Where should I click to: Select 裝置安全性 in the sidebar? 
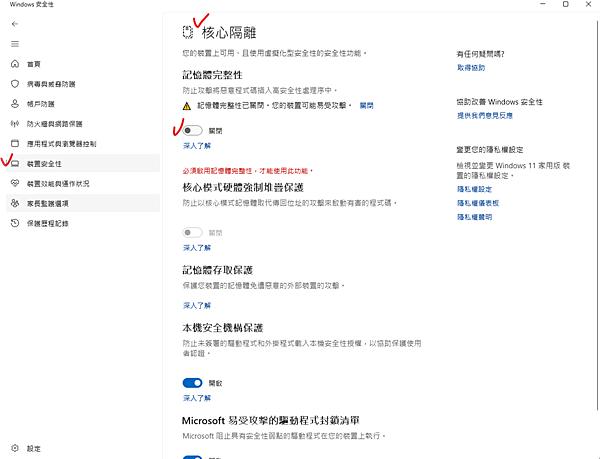pos(83,163)
